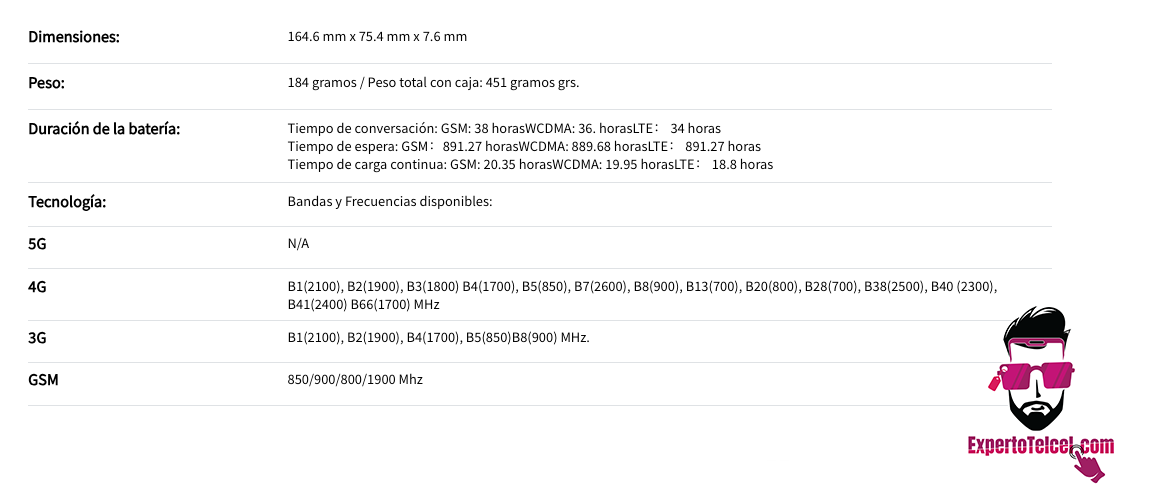Screen dimensions: 1149x503
Task: Open the ExpertoTelcel.com watermark link
Action: (x=1041, y=445)
